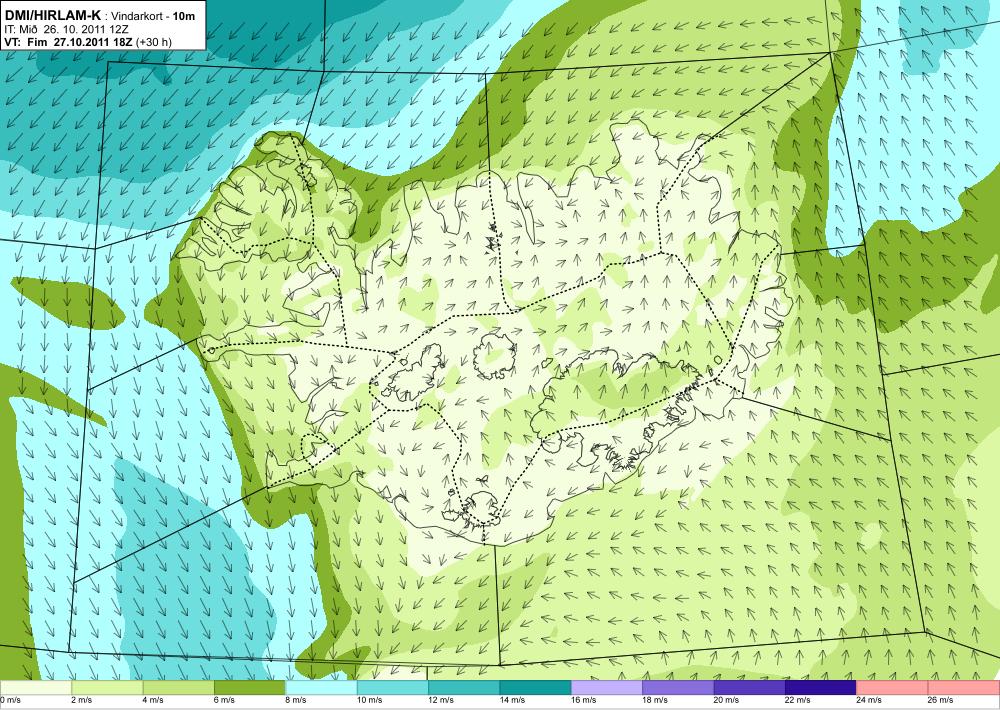Click the purple 18–20 m/s legend swatch

click(679, 687)
